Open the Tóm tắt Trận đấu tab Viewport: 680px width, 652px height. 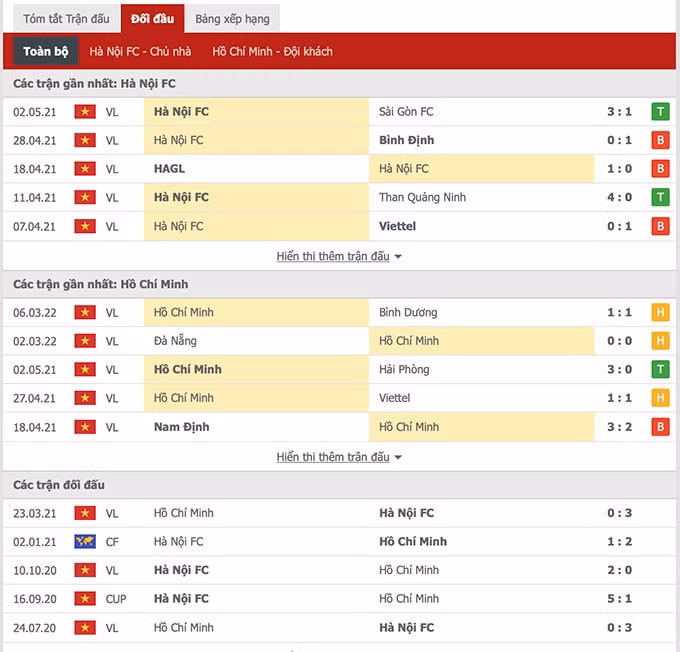[66, 19]
